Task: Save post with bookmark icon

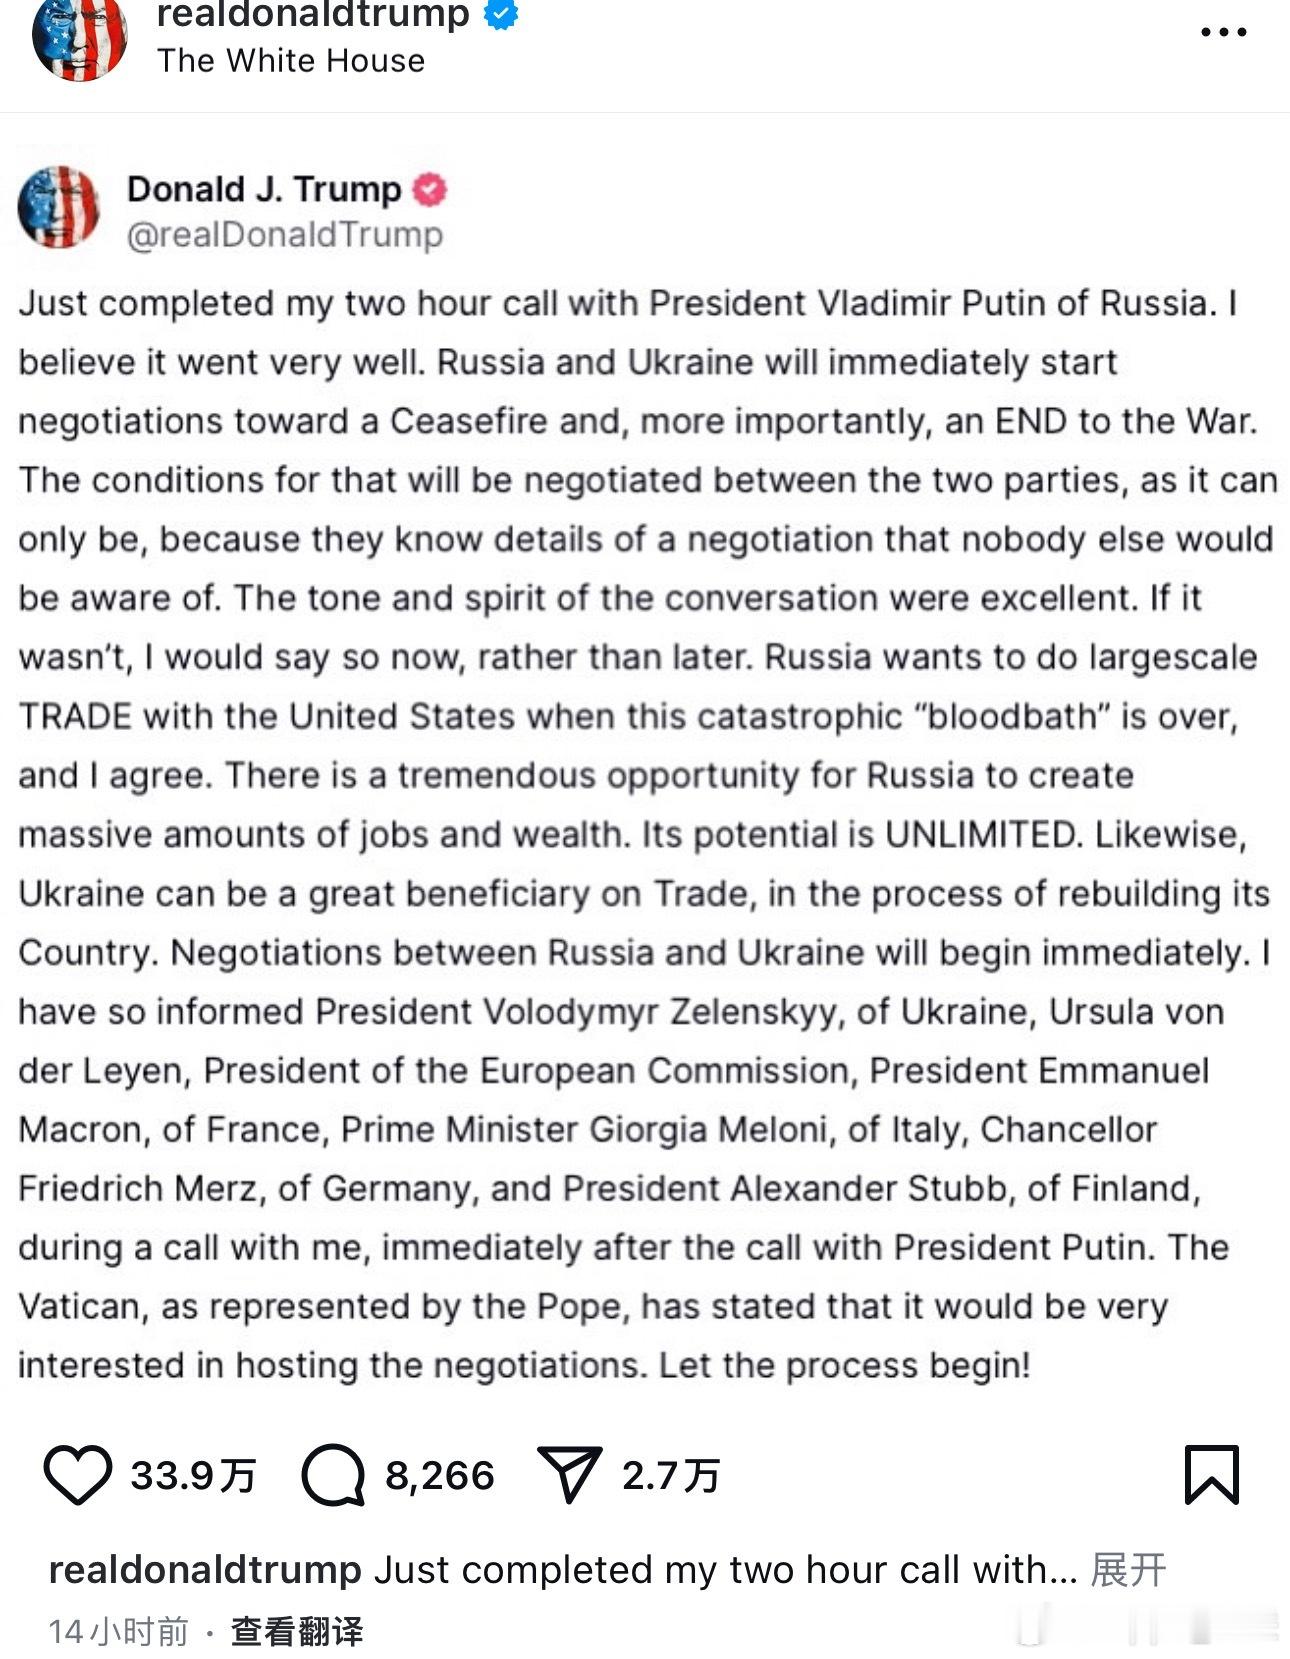Action: 1212,1475
